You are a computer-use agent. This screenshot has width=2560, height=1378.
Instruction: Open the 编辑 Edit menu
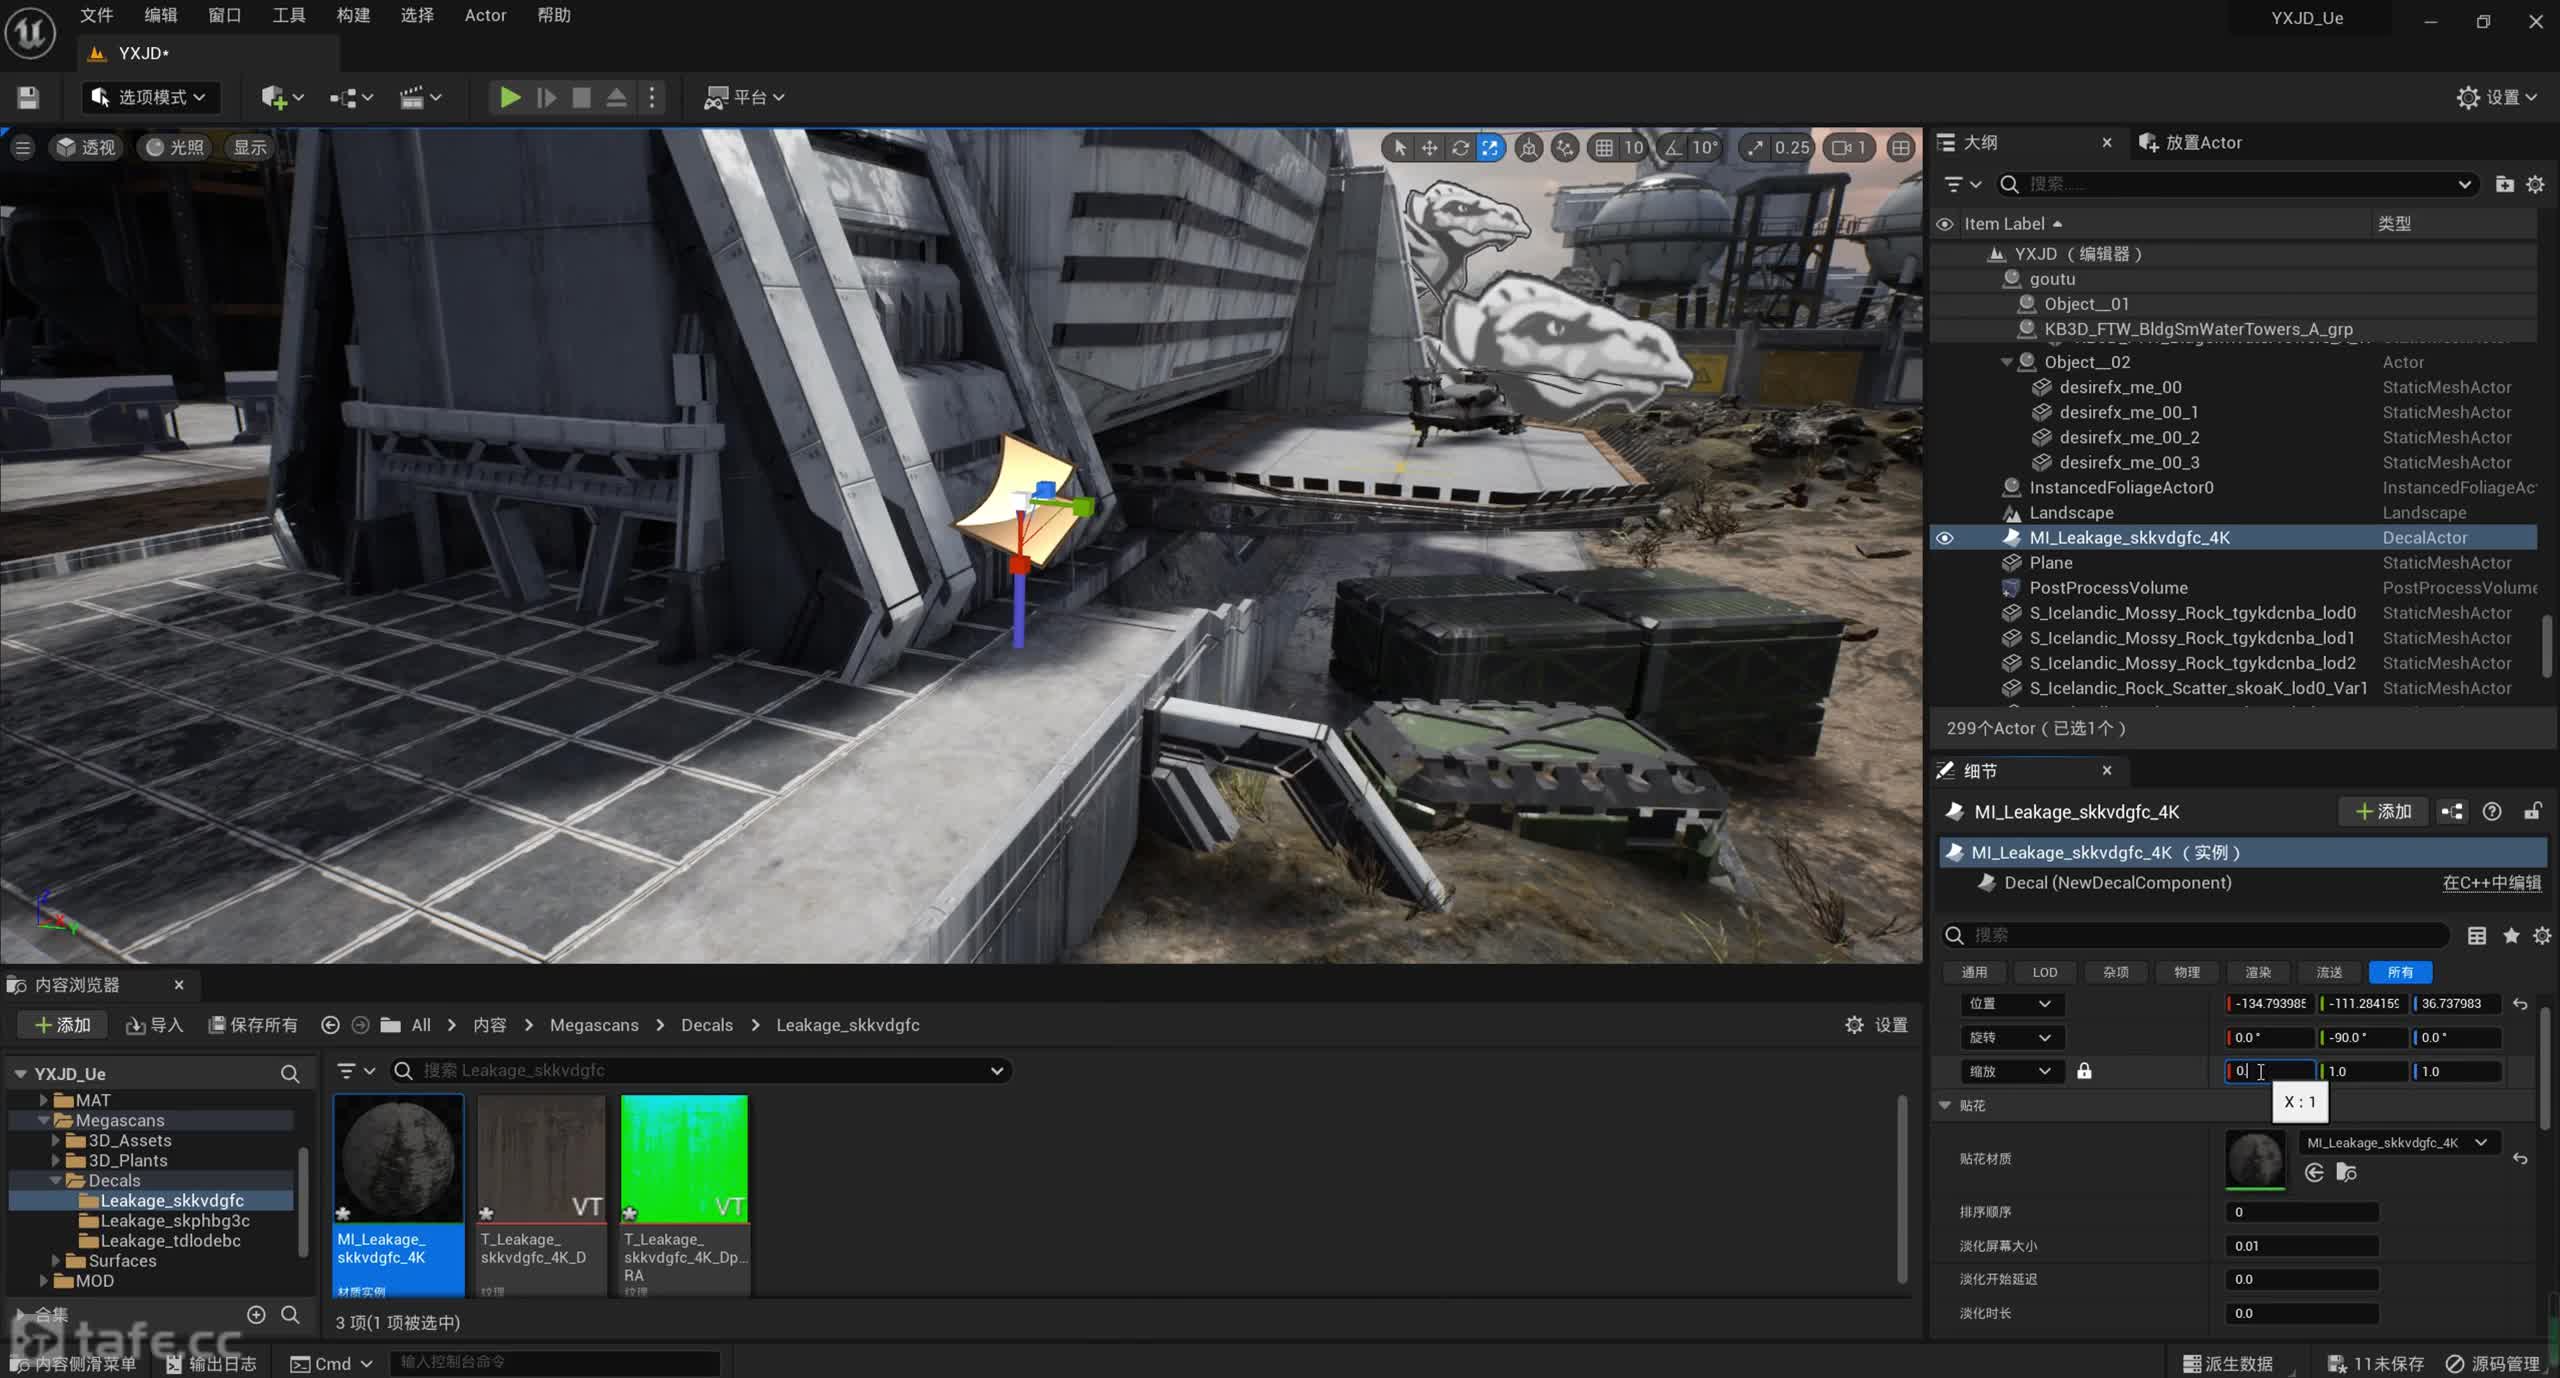[x=160, y=15]
